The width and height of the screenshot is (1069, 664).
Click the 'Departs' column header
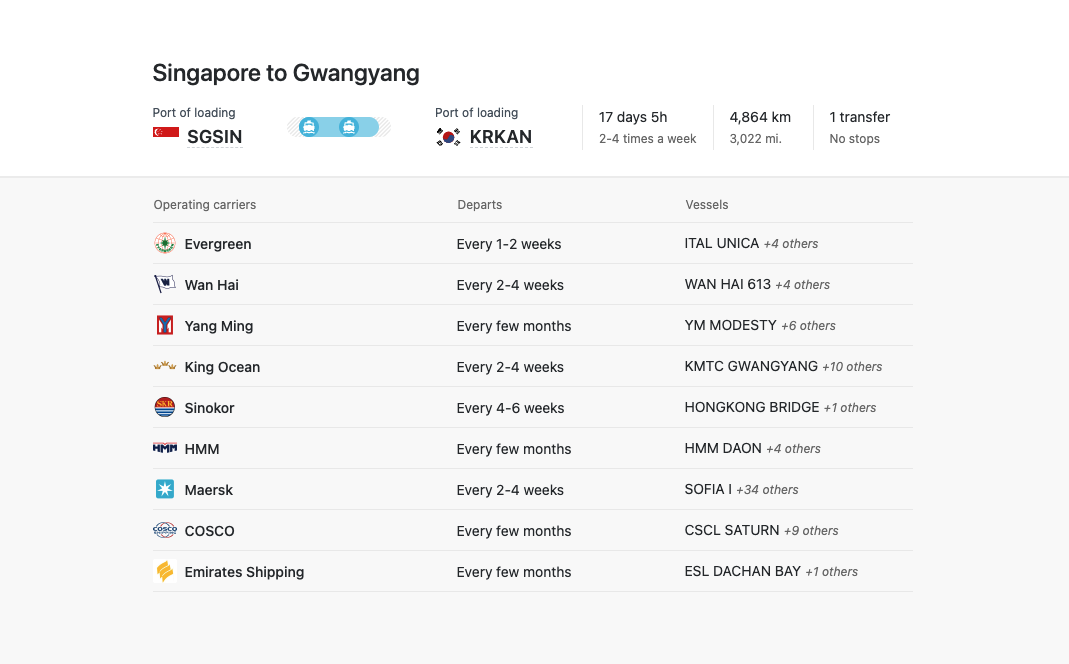coord(479,205)
